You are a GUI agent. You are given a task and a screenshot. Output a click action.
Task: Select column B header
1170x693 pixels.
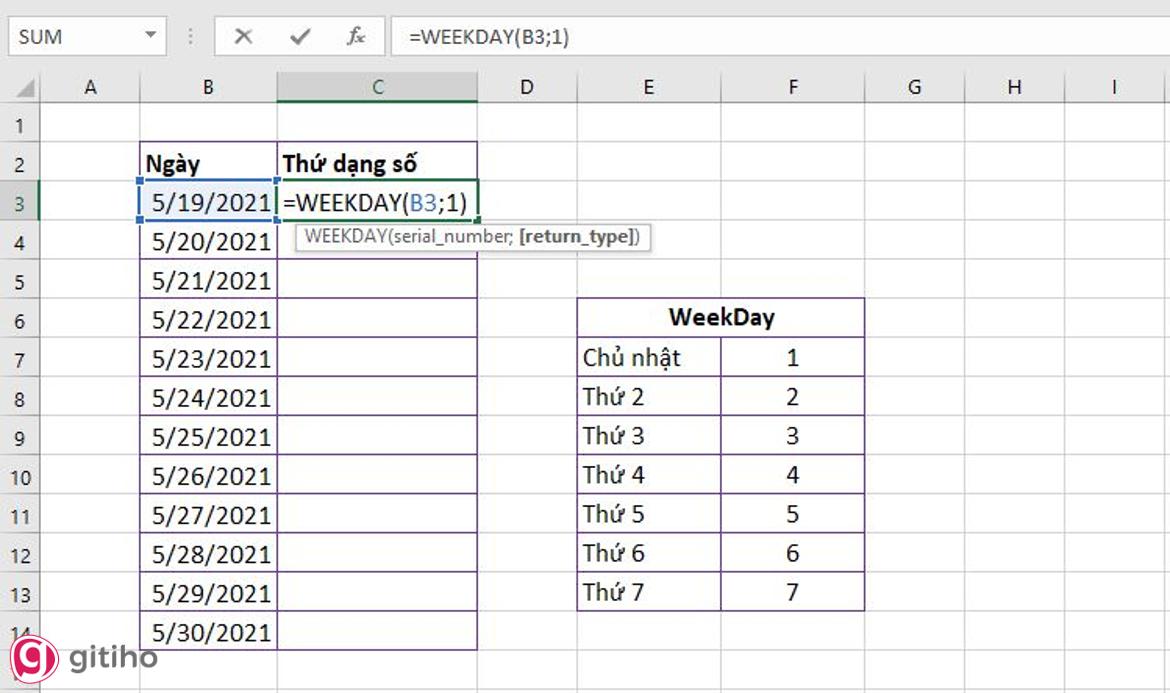[x=208, y=87]
